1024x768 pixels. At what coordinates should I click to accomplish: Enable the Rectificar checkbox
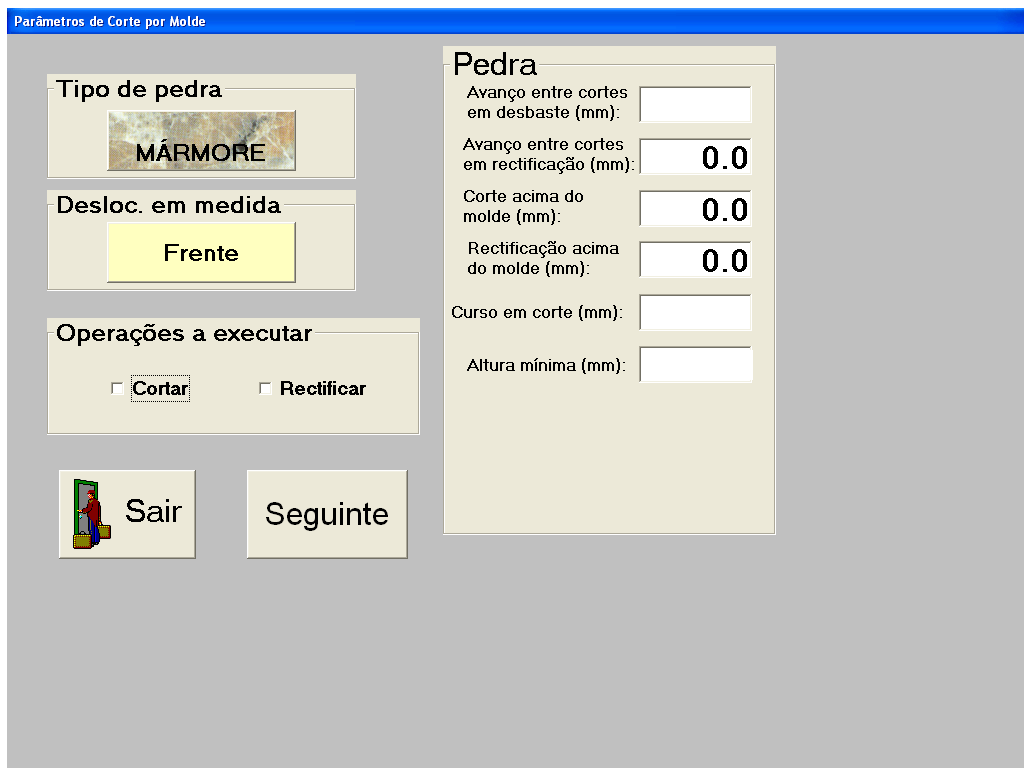265,389
